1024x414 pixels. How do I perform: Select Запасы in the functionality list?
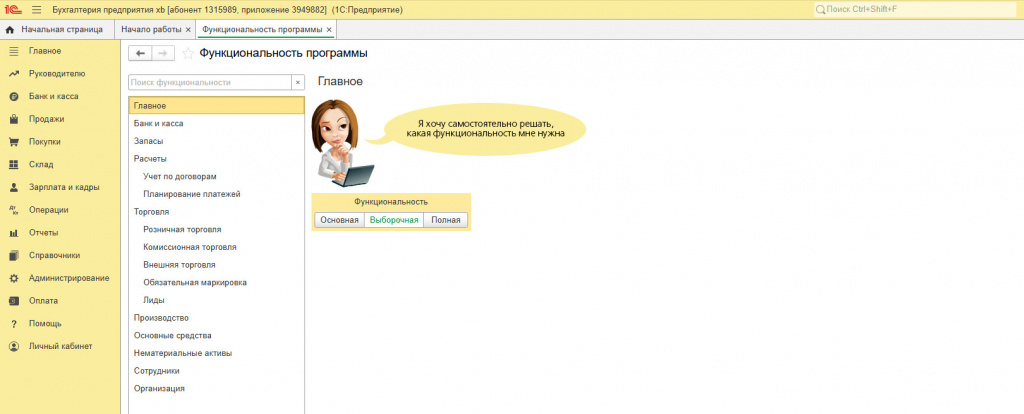point(217,140)
